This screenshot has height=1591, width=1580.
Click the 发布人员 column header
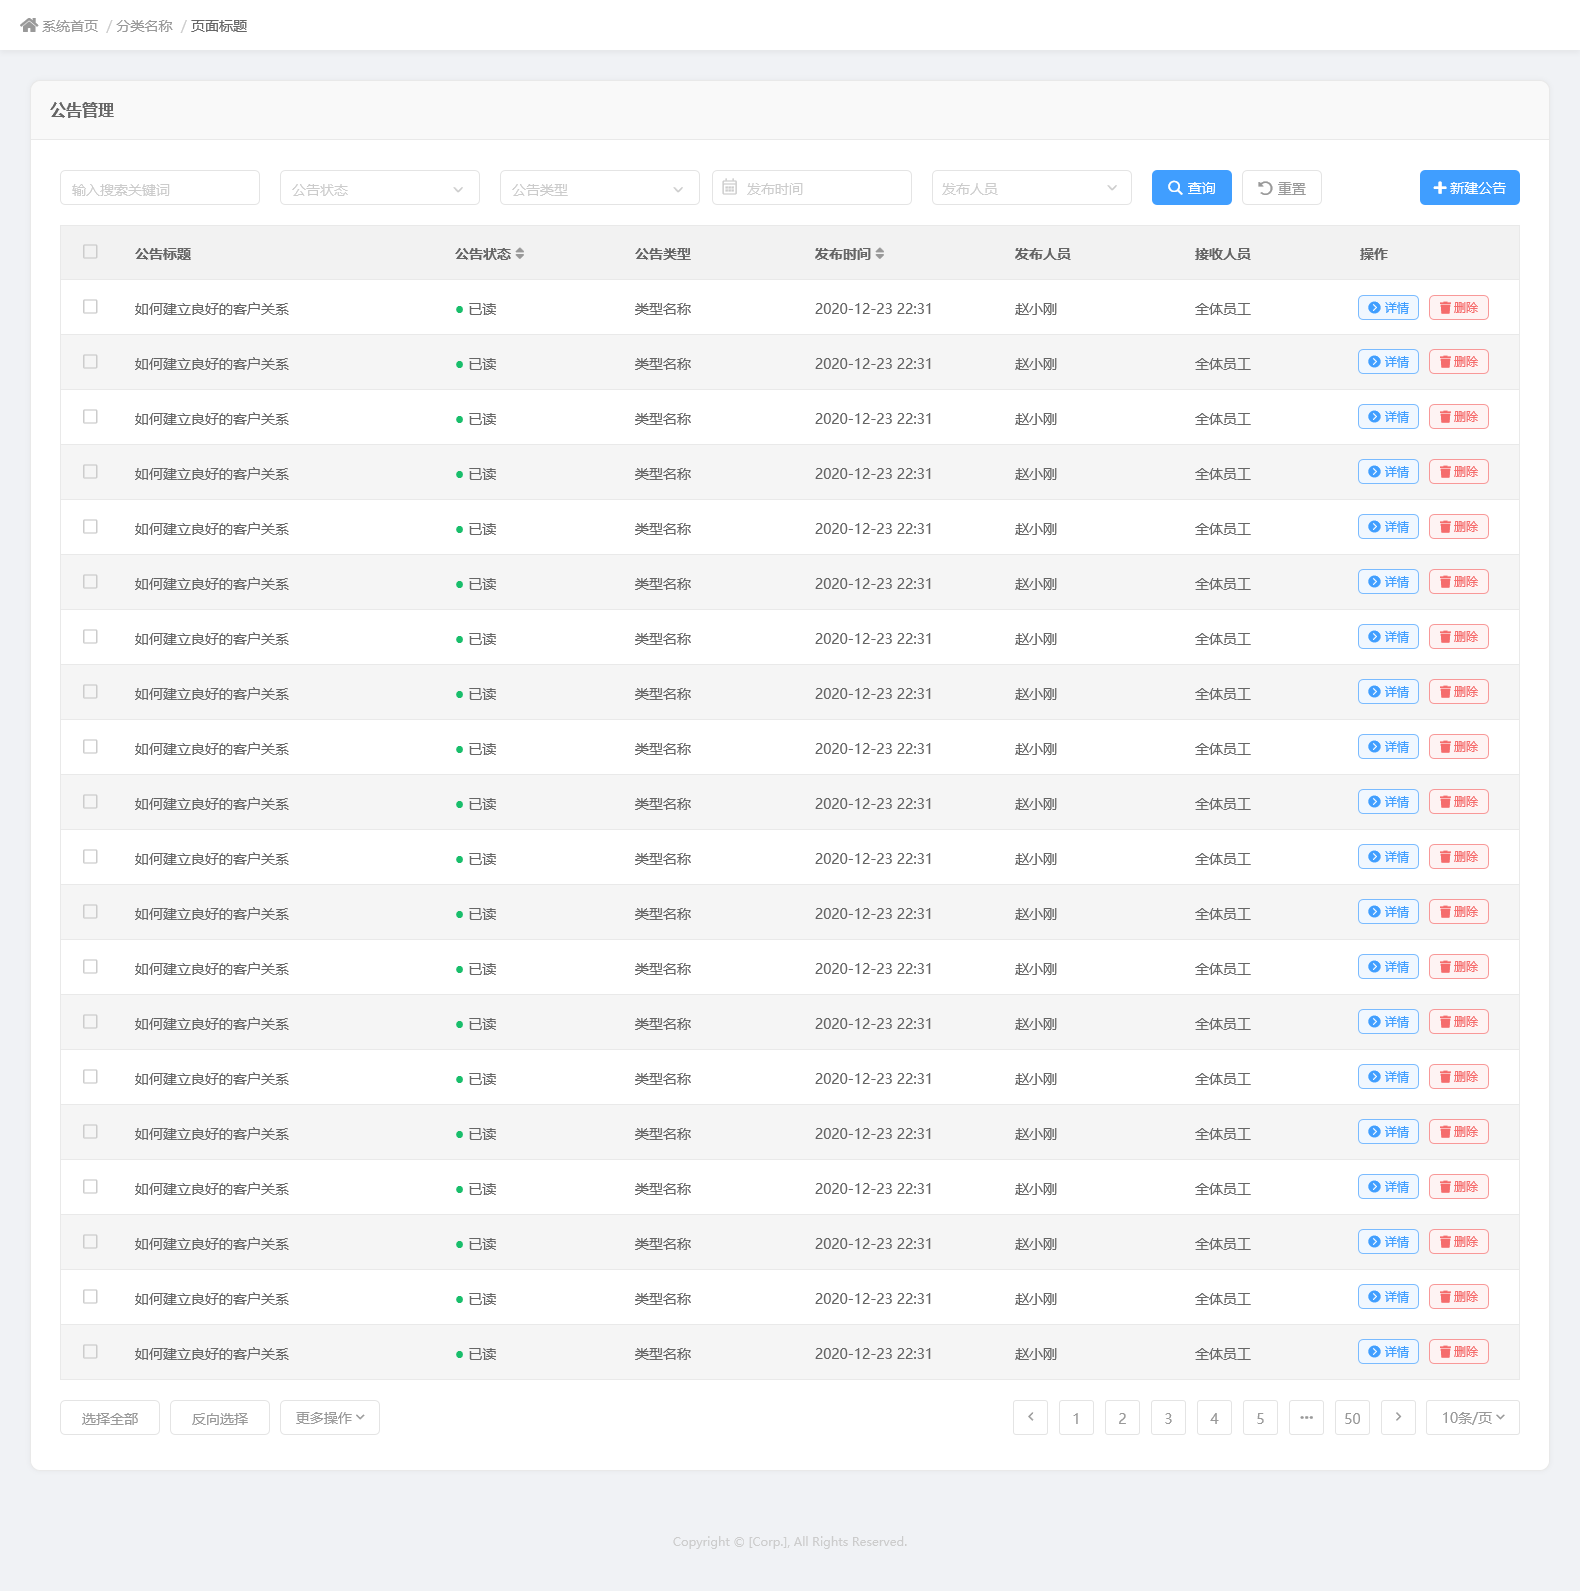(x=1043, y=254)
